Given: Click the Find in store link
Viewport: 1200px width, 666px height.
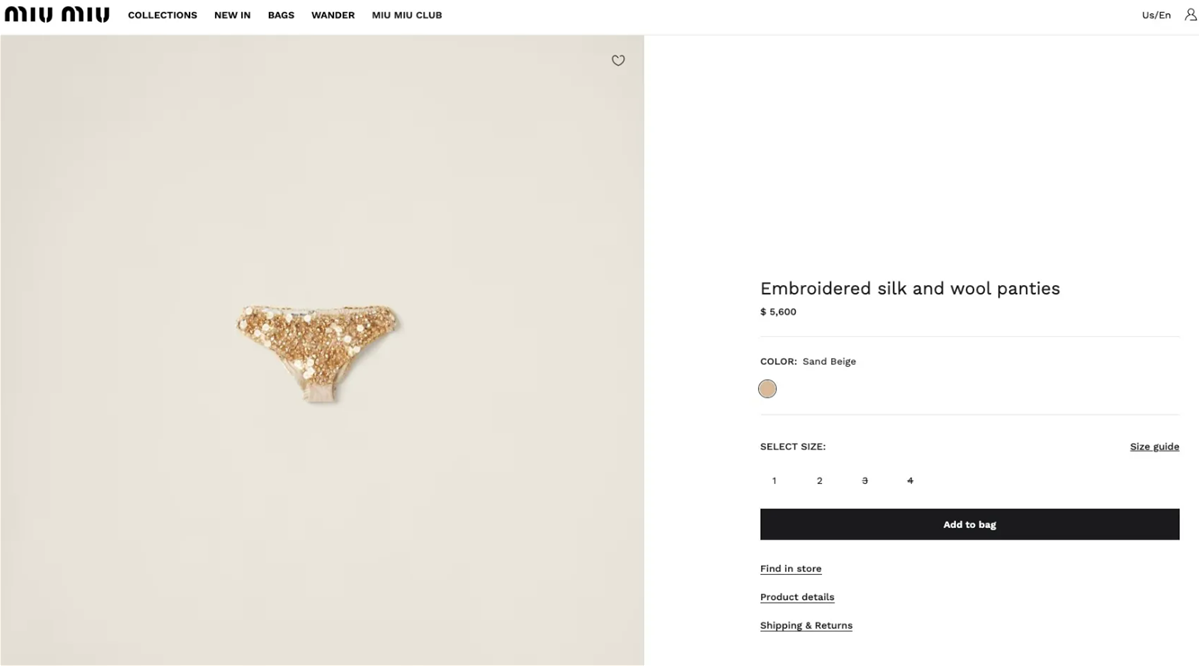Looking at the screenshot, I should [x=790, y=569].
